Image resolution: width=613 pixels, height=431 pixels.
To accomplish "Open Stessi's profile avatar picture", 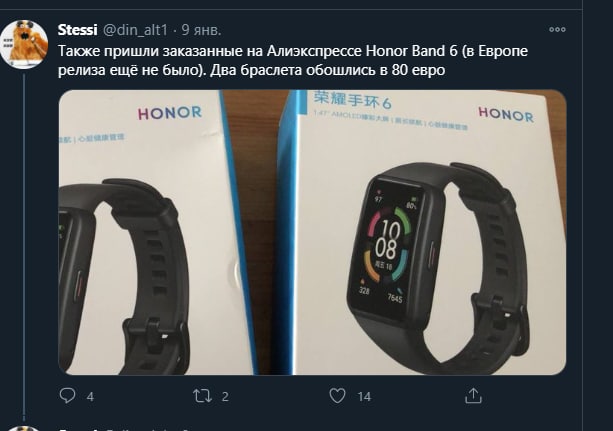I will coord(24,44).
